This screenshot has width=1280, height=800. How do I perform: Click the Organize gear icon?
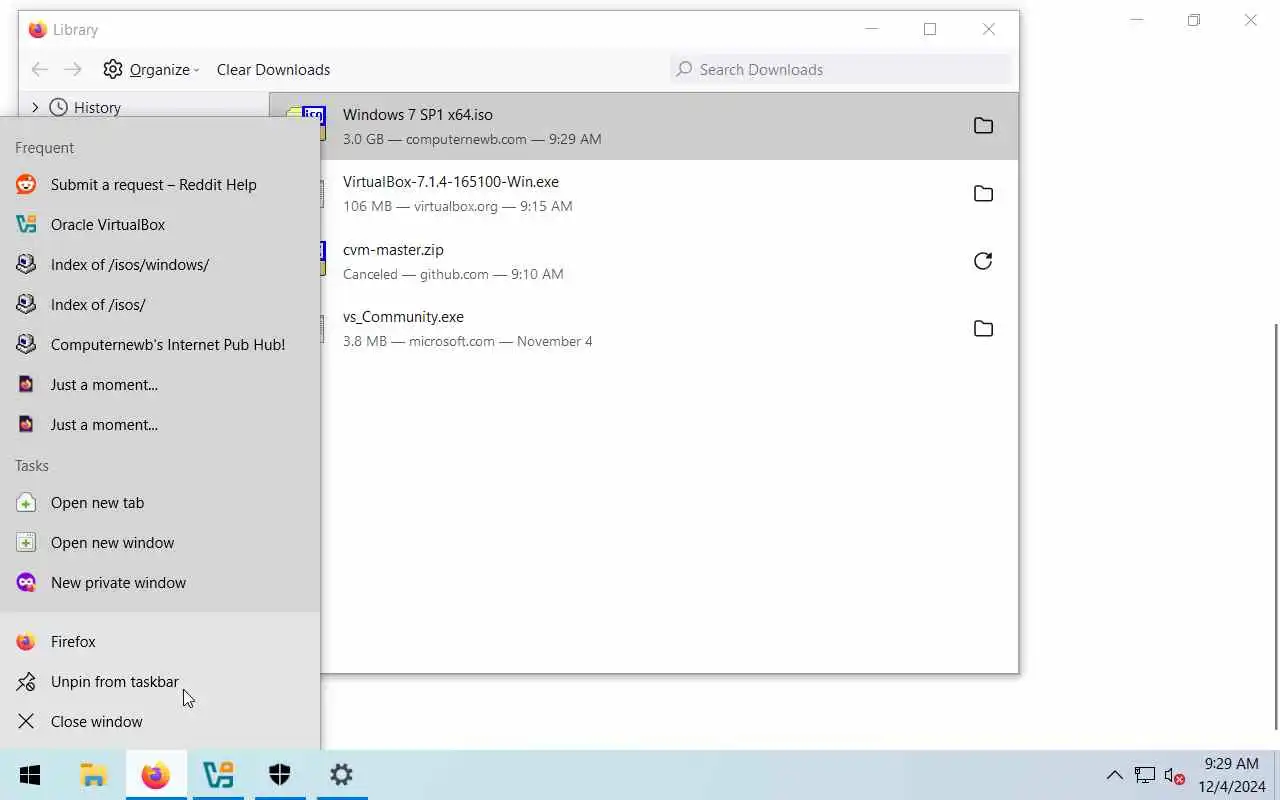(x=113, y=69)
